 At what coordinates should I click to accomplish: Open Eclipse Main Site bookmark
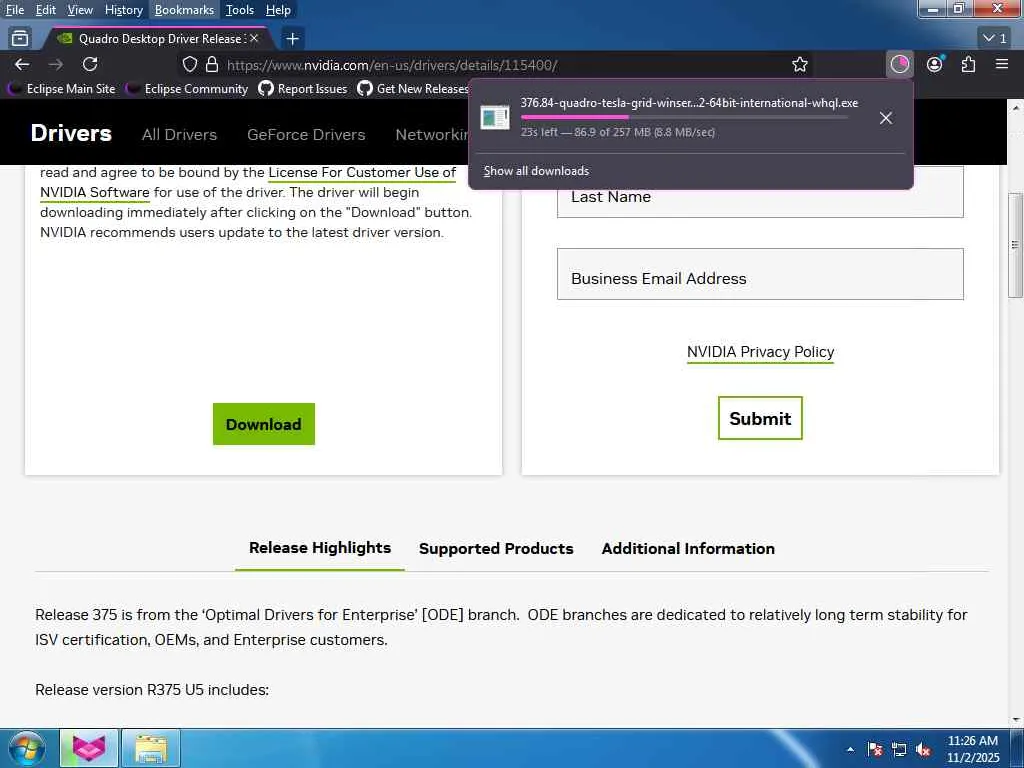coord(61,88)
